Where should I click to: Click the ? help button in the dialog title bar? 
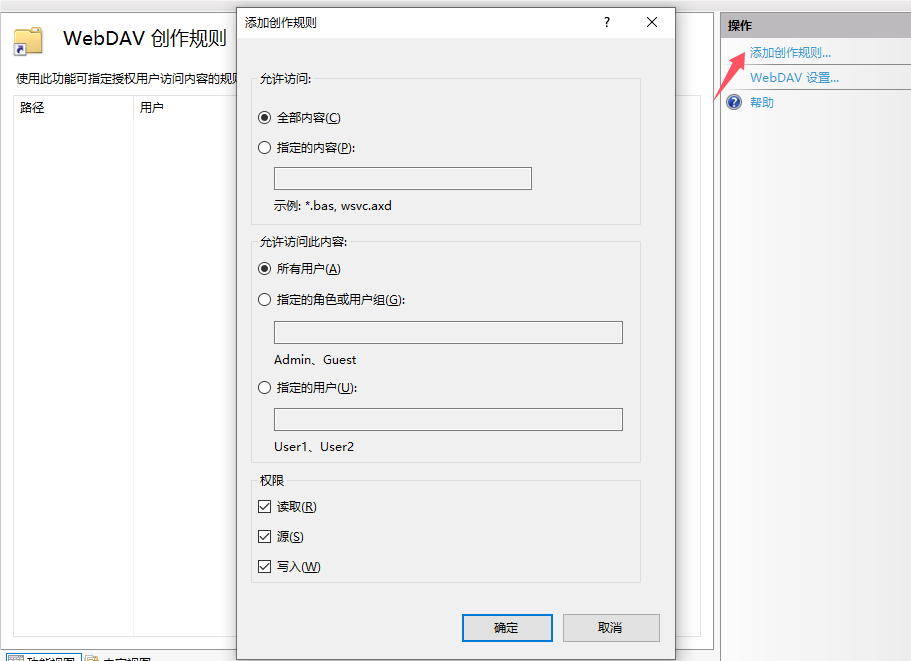[x=607, y=23]
